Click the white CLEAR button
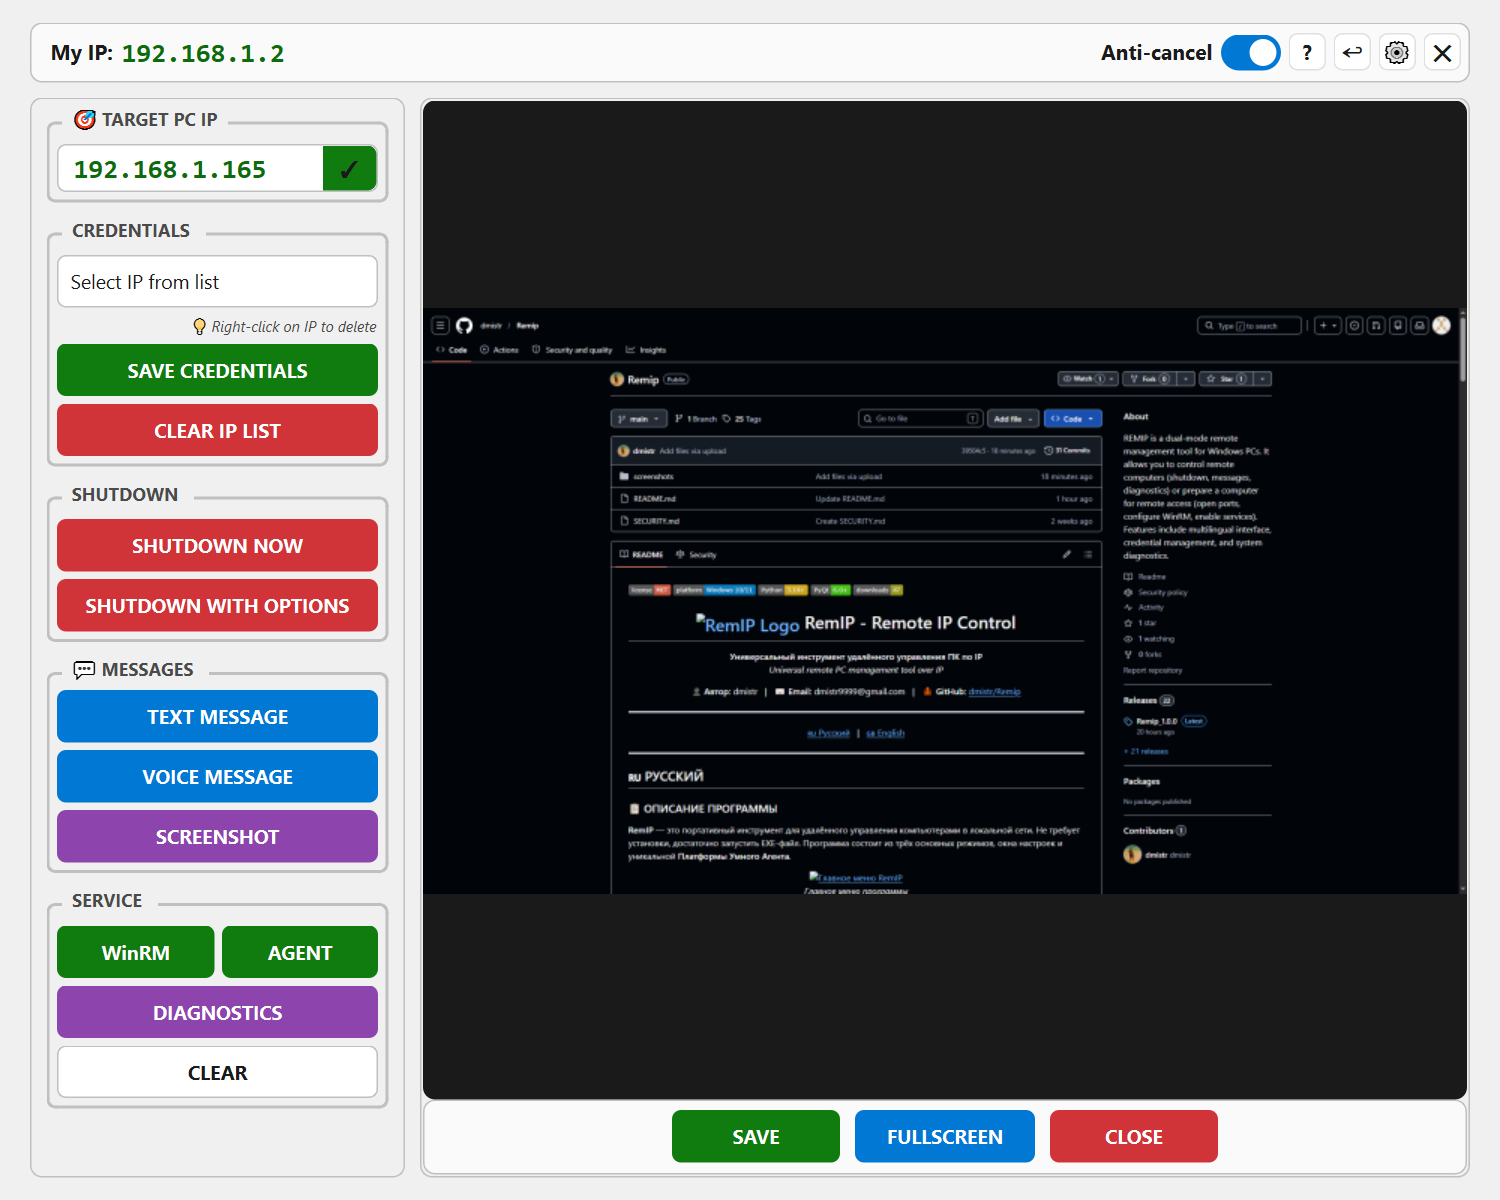This screenshot has width=1500, height=1200. click(217, 1073)
